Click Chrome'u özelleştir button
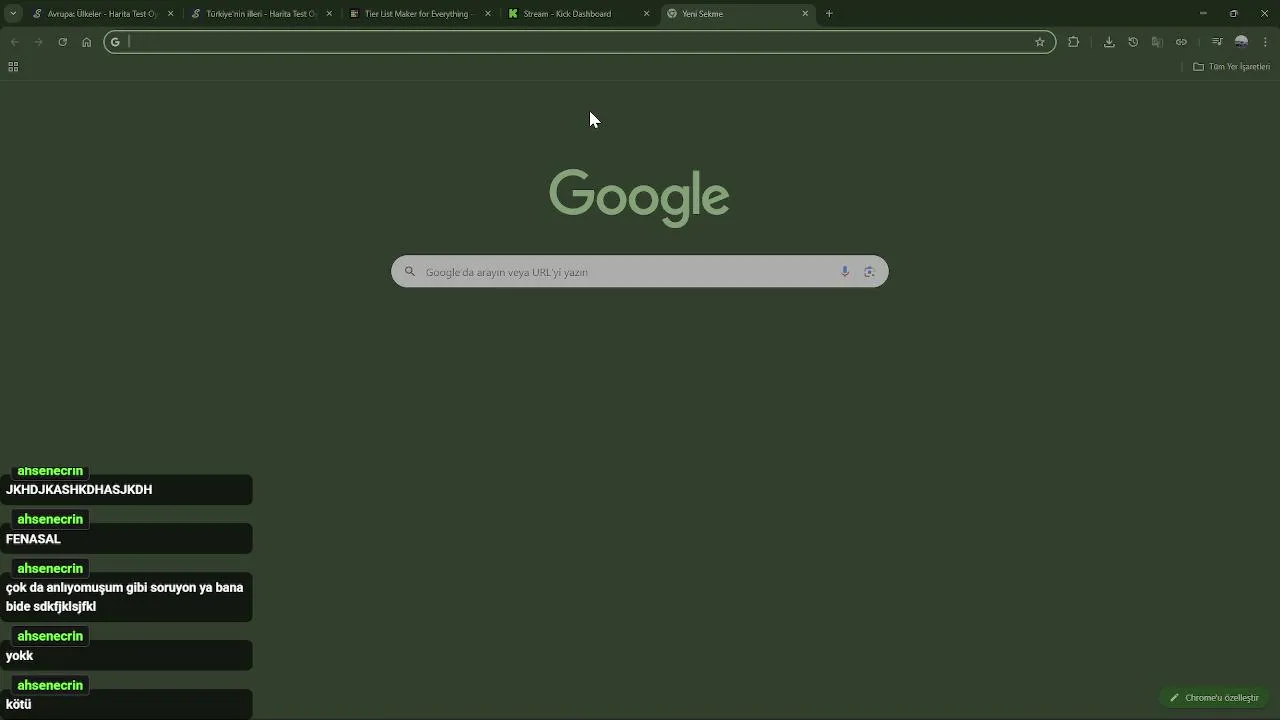Image resolution: width=1280 pixels, height=720 pixels. 1214,698
